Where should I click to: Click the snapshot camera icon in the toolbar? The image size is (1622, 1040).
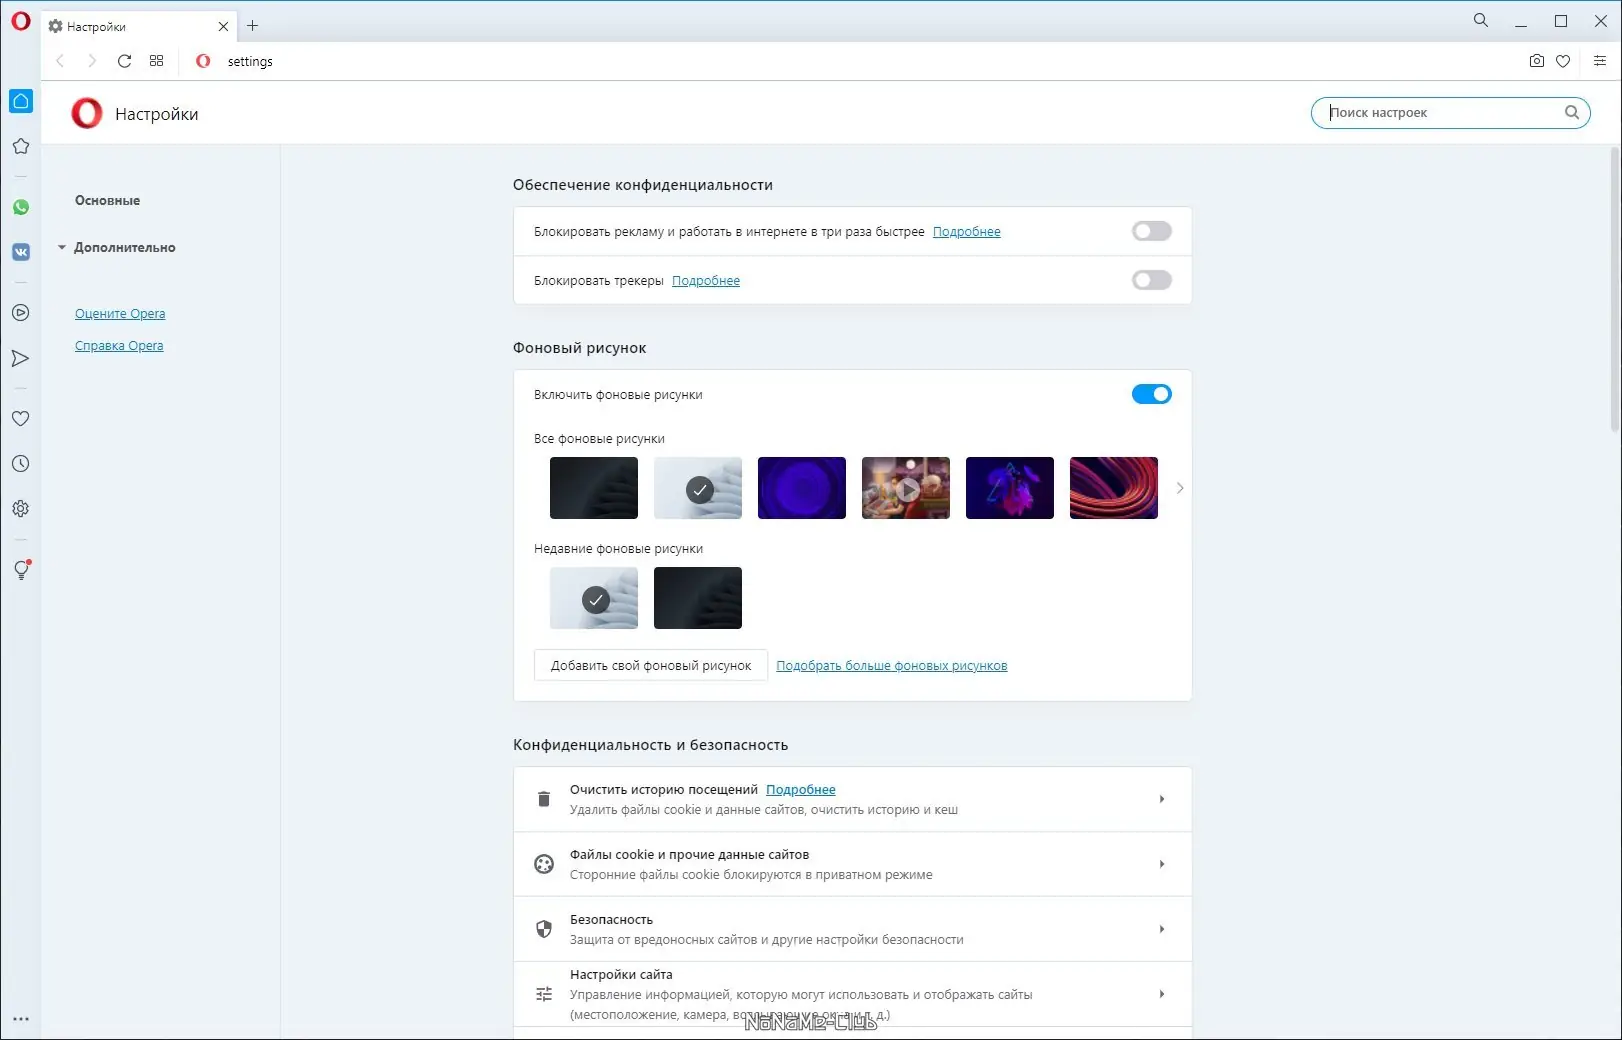point(1536,61)
